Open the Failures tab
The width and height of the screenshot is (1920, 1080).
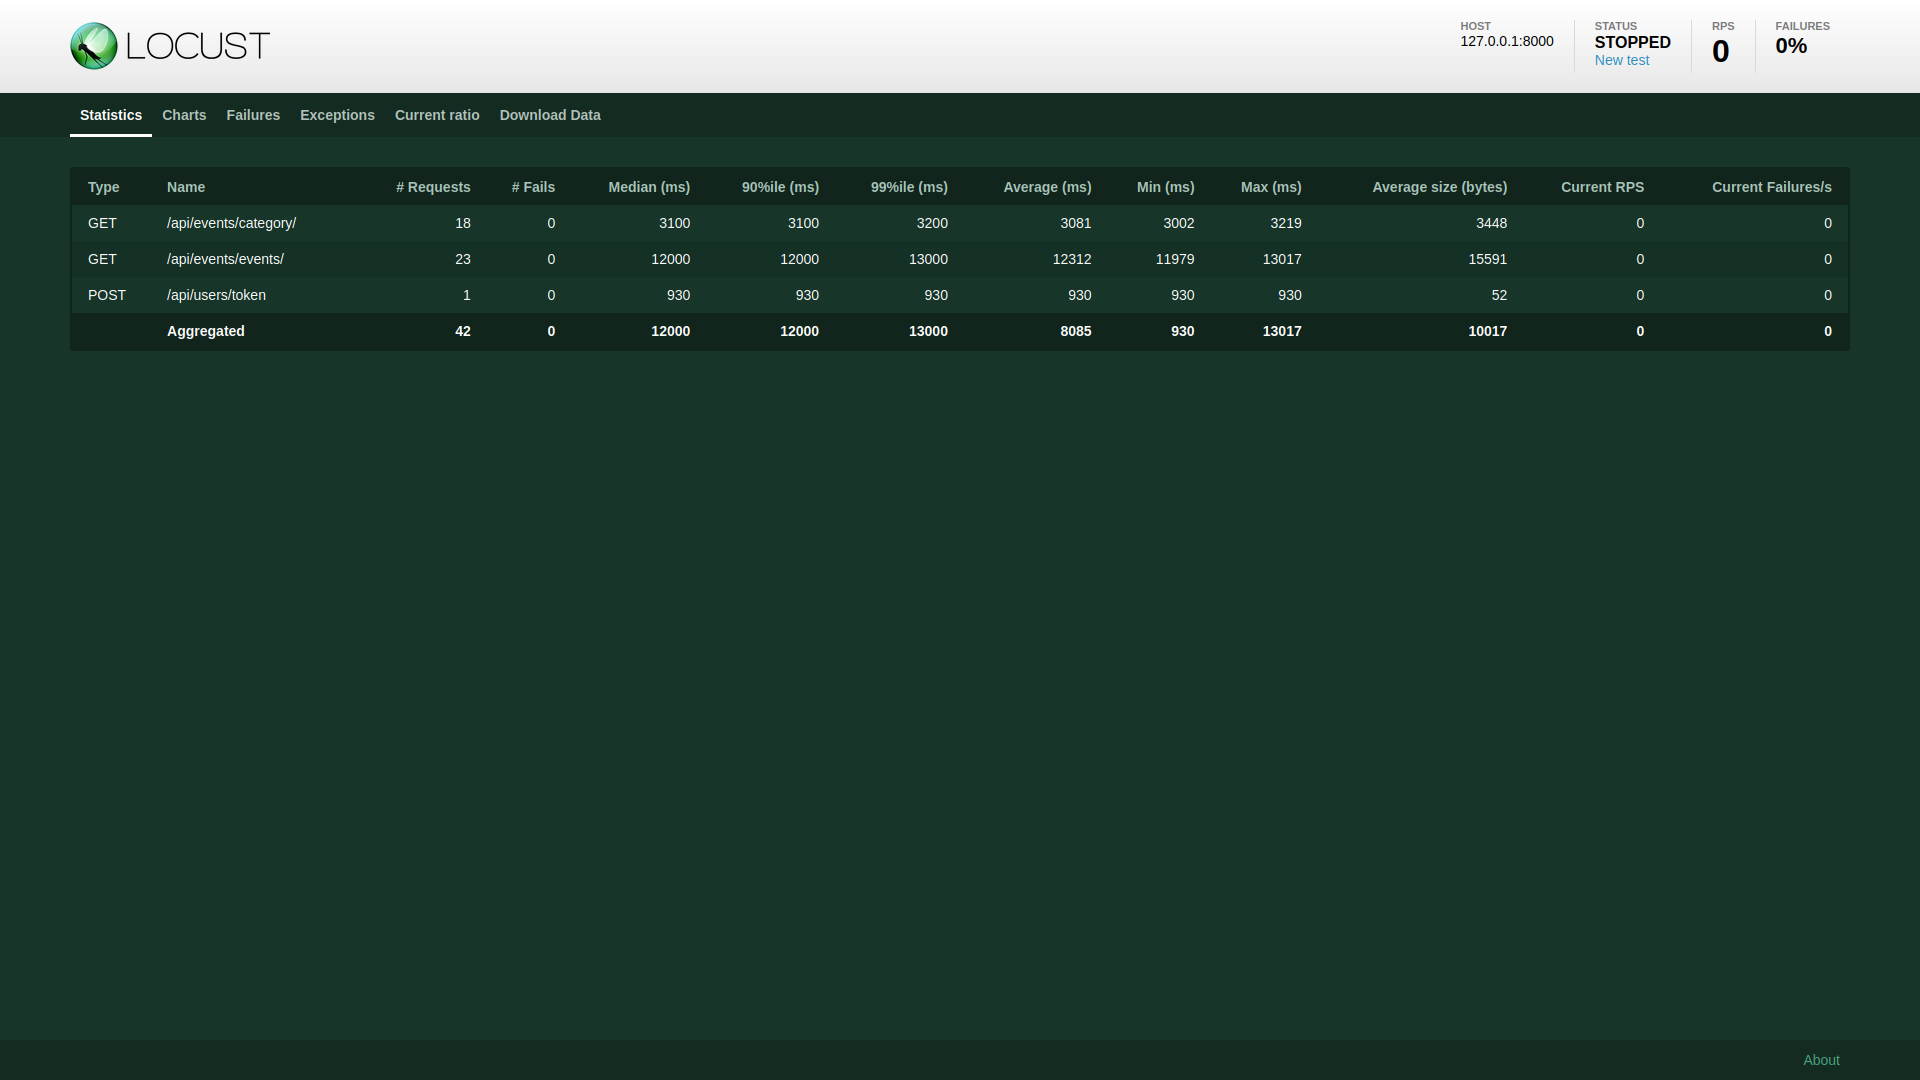(x=253, y=115)
